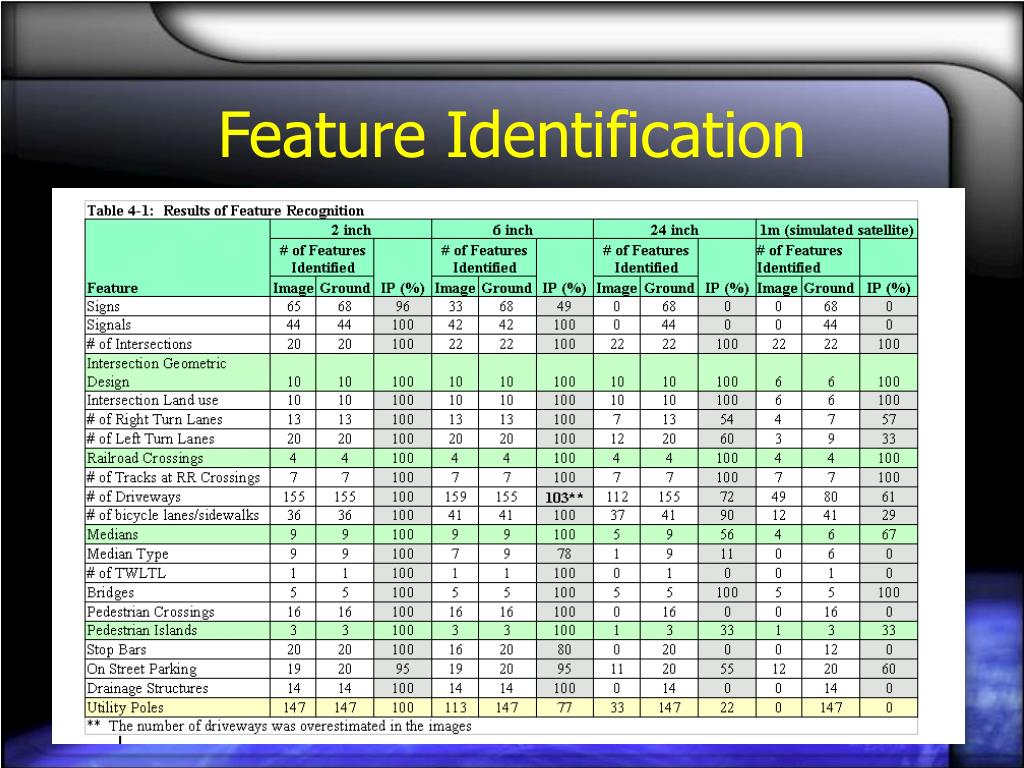Click the "Intersection Land use" row label
The width and height of the screenshot is (1024, 768).
point(152,400)
